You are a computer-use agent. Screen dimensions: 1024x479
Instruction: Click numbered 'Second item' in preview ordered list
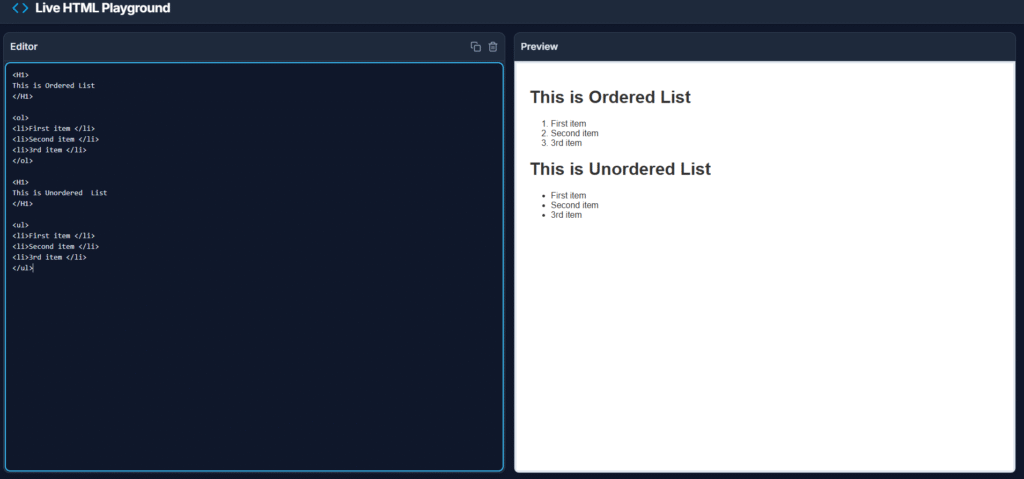click(x=574, y=133)
